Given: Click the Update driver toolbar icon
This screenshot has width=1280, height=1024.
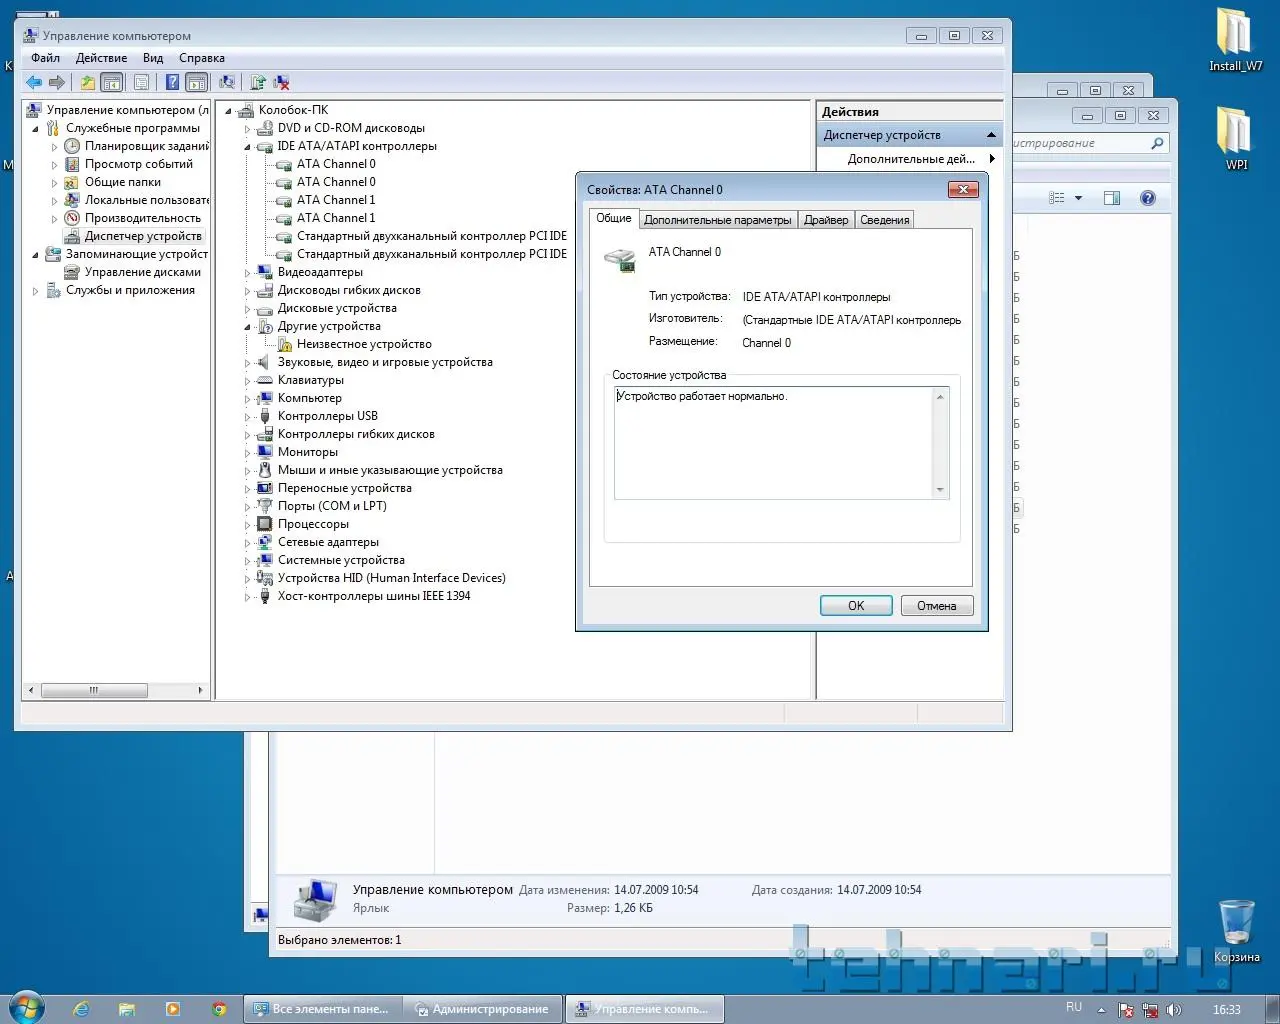Looking at the screenshot, I should tap(258, 83).
